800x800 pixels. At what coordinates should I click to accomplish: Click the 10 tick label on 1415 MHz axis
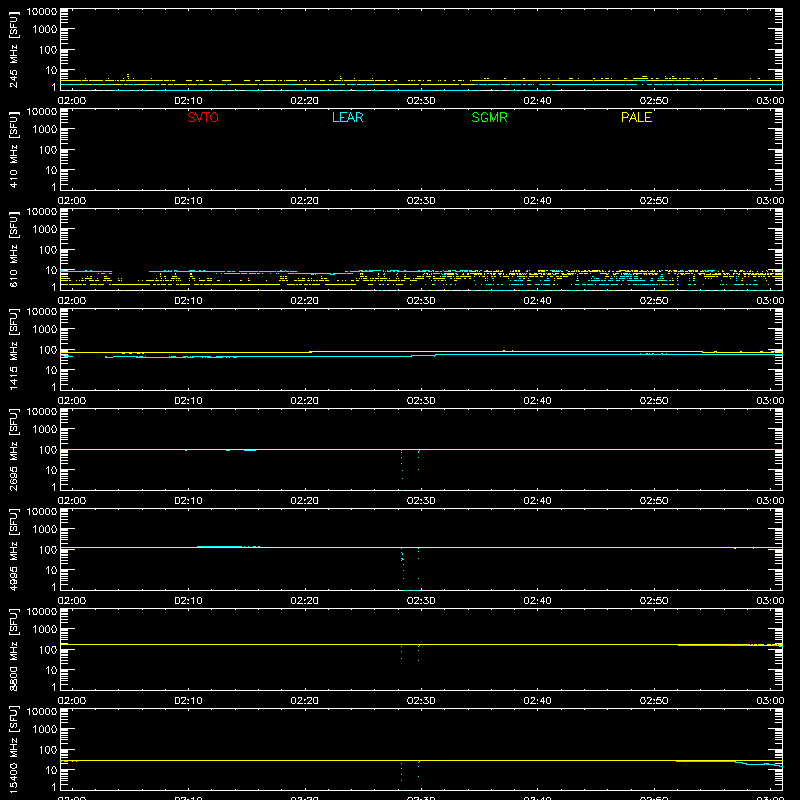pyautogui.click(x=51, y=370)
